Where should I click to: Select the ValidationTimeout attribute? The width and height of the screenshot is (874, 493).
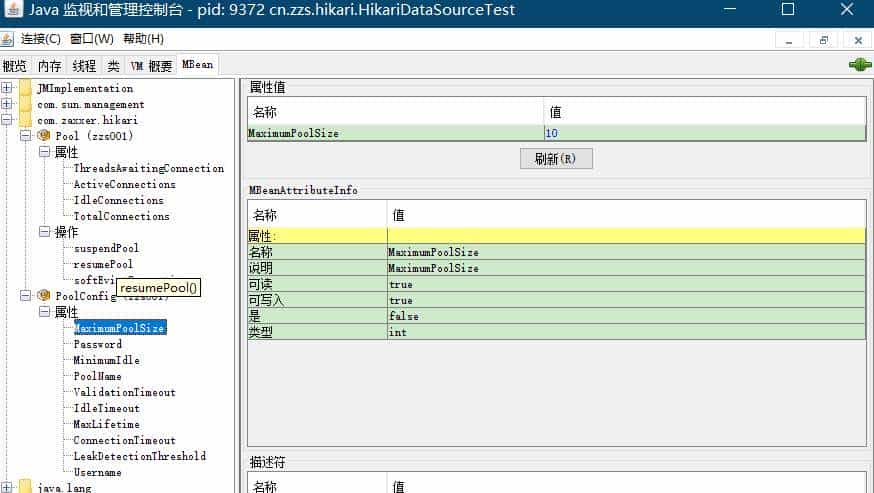click(124, 392)
